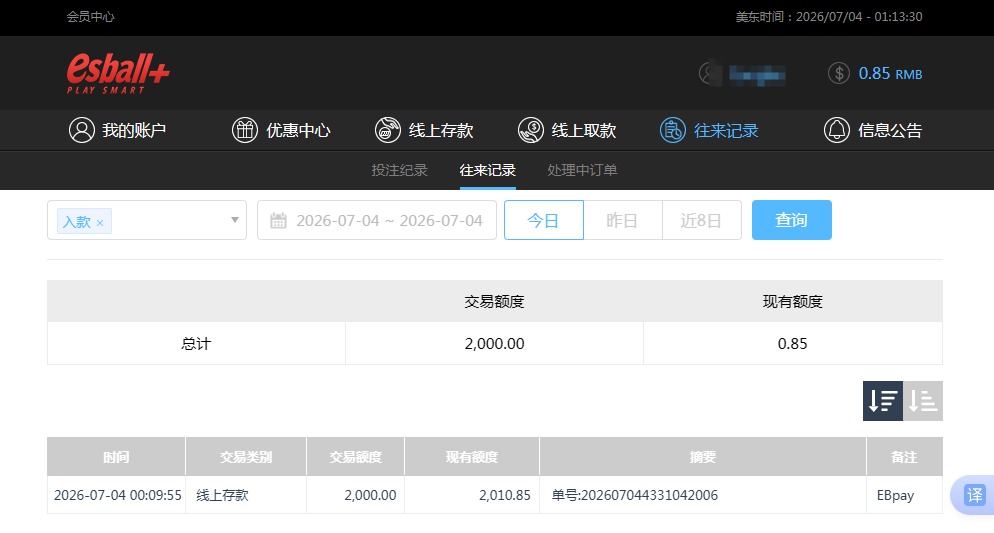994x533 pixels.
Task: Click the 备注 column header
Action: [x=904, y=456]
